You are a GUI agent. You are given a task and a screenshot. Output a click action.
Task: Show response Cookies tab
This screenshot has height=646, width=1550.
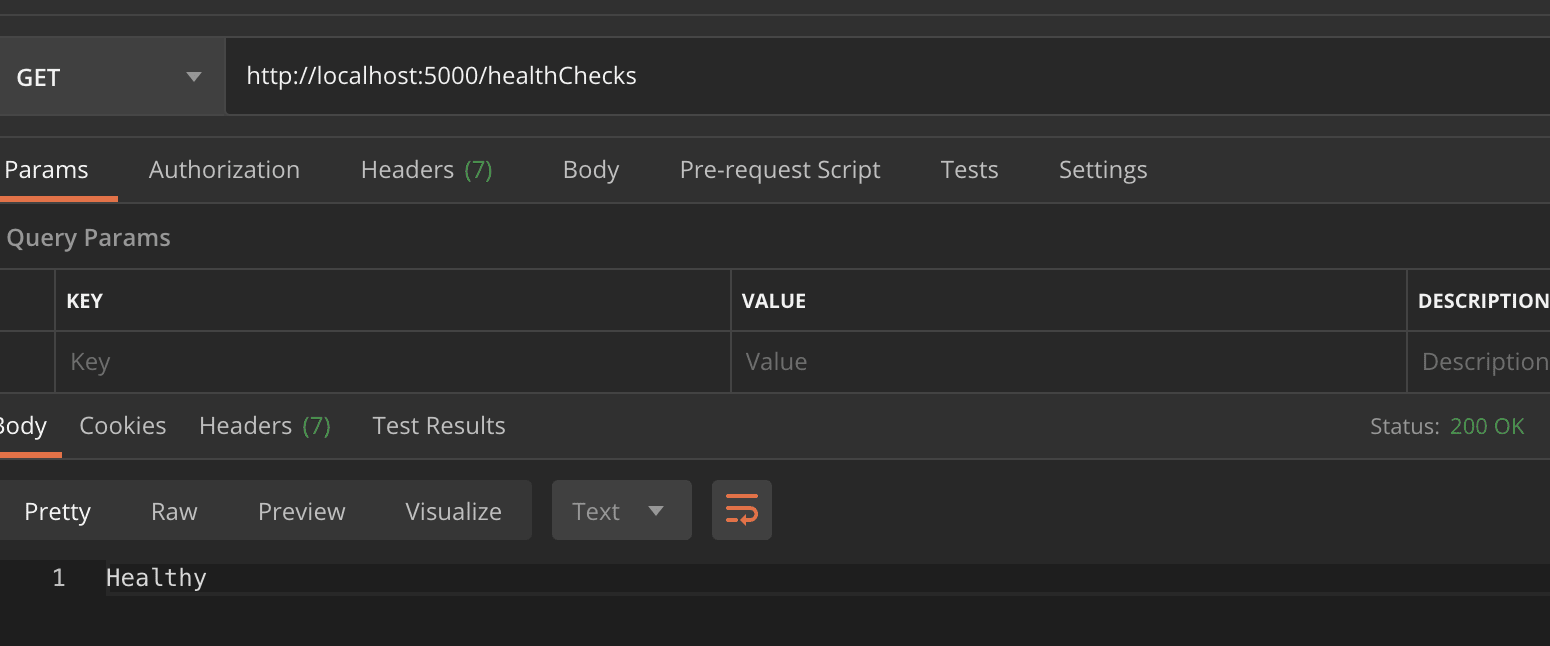click(x=122, y=426)
